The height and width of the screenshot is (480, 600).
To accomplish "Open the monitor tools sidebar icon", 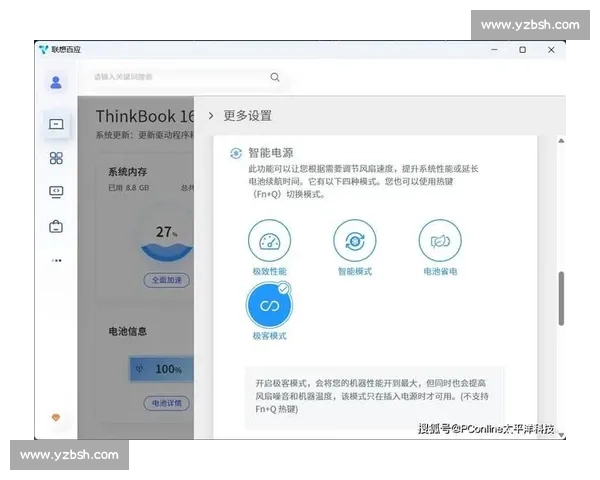I will 56,192.
